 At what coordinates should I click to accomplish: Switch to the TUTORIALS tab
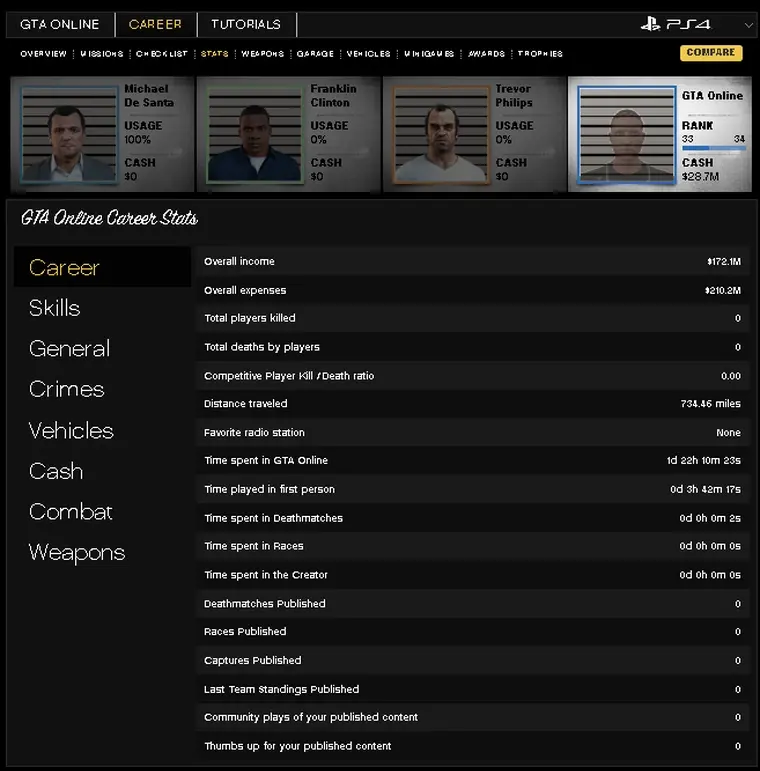(246, 25)
